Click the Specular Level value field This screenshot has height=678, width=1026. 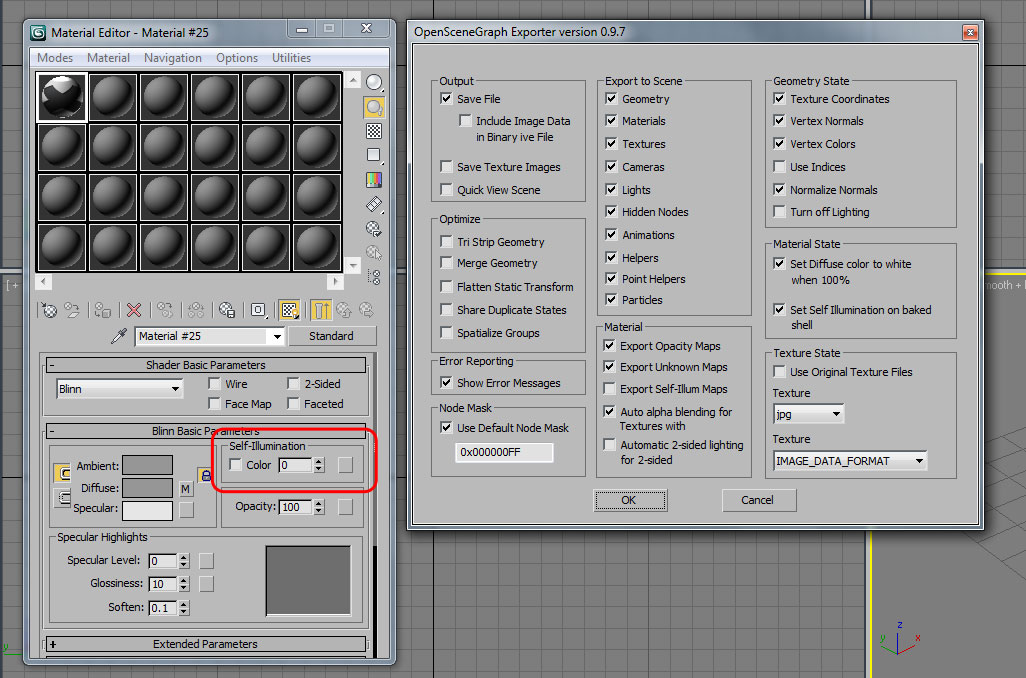pos(163,561)
